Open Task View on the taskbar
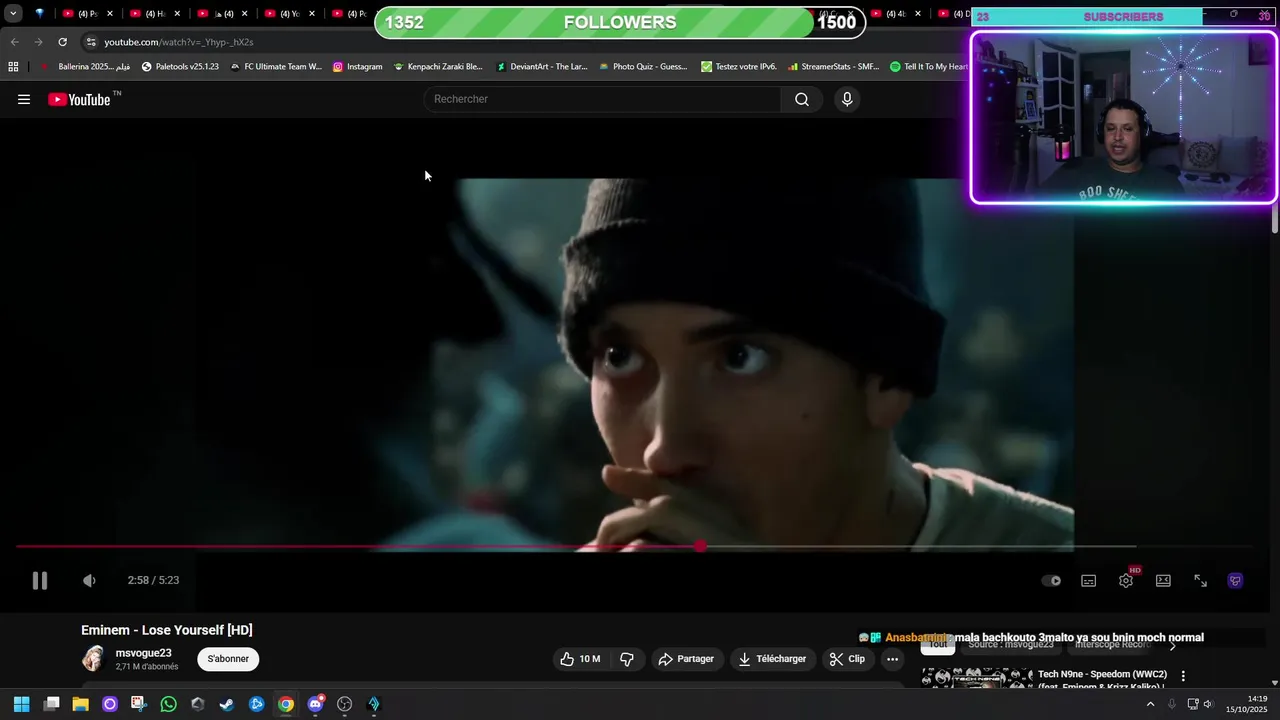The image size is (1280, 720). 51,704
